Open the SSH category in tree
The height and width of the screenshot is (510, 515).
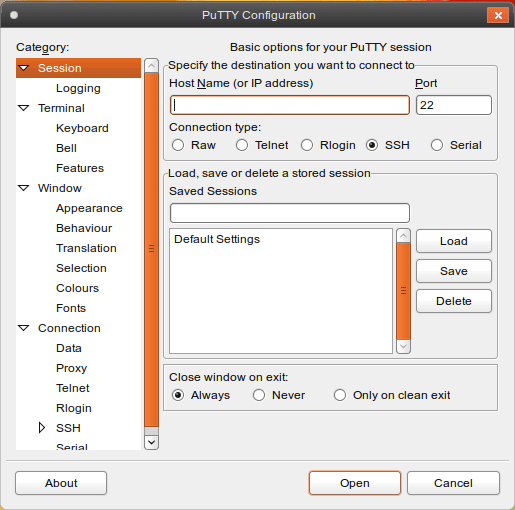[x=68, y=428]
